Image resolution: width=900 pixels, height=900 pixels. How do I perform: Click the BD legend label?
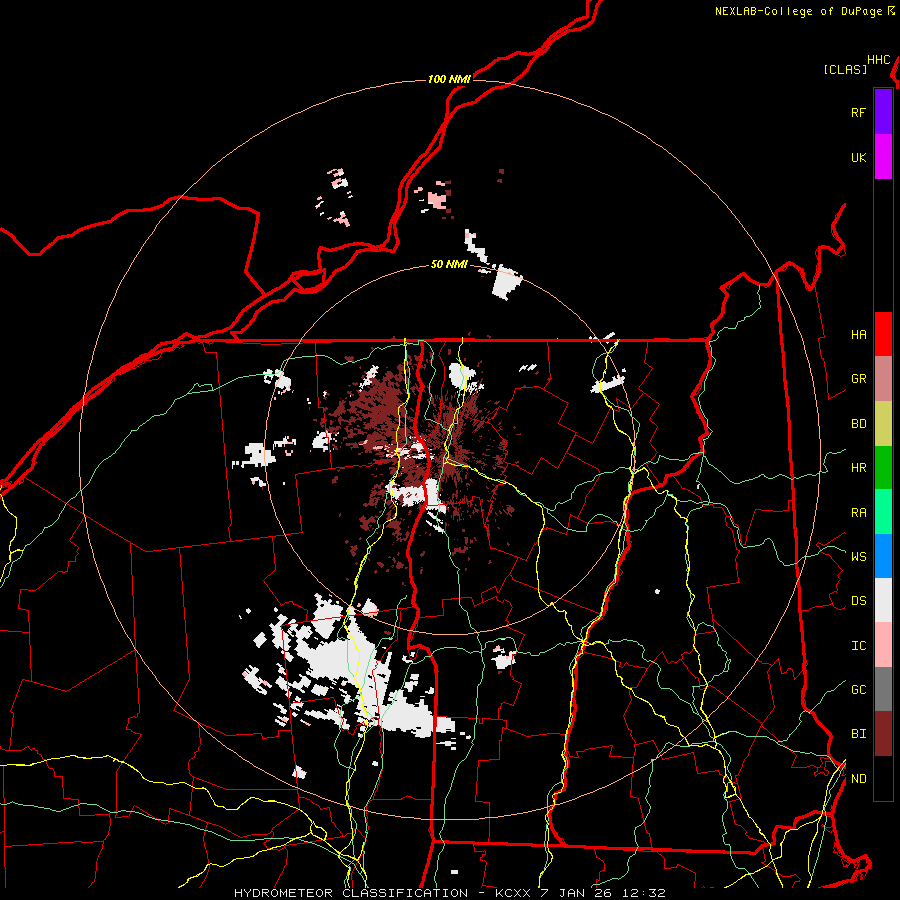(858, 424)
